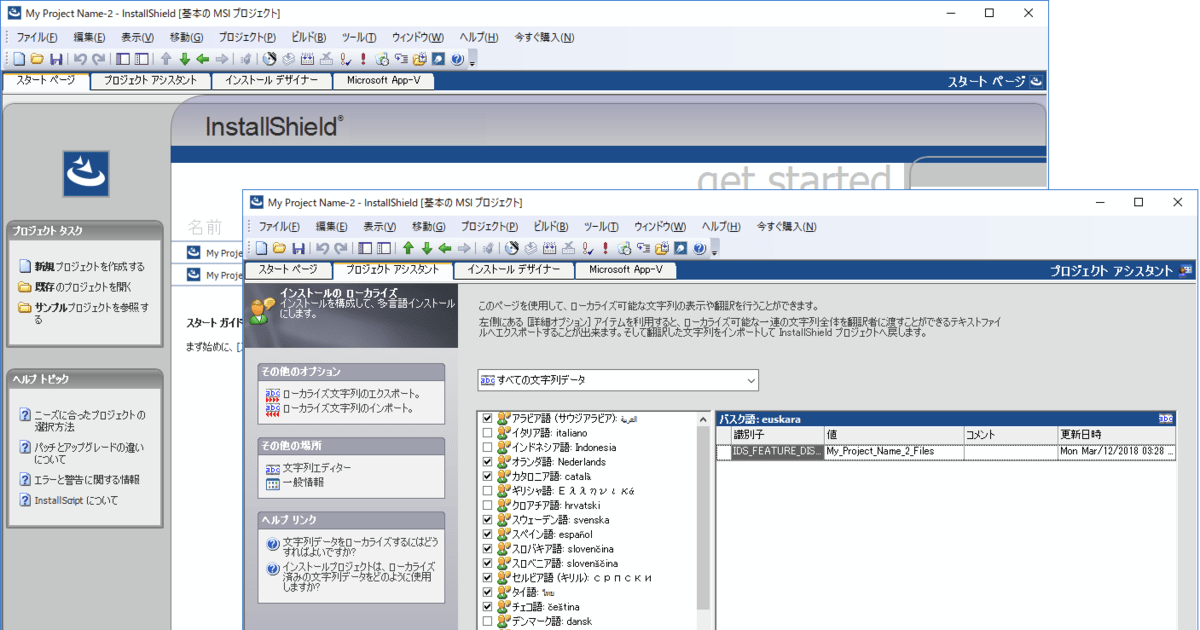Screen dimensions: 1200x630
Task: Open the すべての文字列データ dropdown
Action: (x=752, y=380)
